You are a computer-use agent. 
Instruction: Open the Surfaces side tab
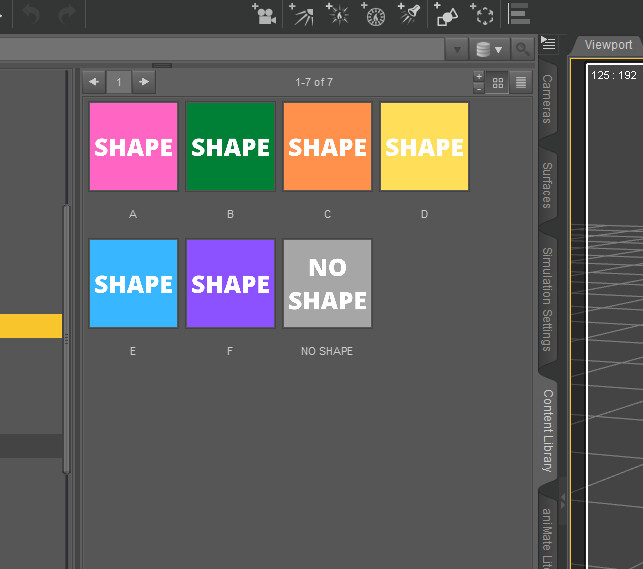tap(548, 185)
